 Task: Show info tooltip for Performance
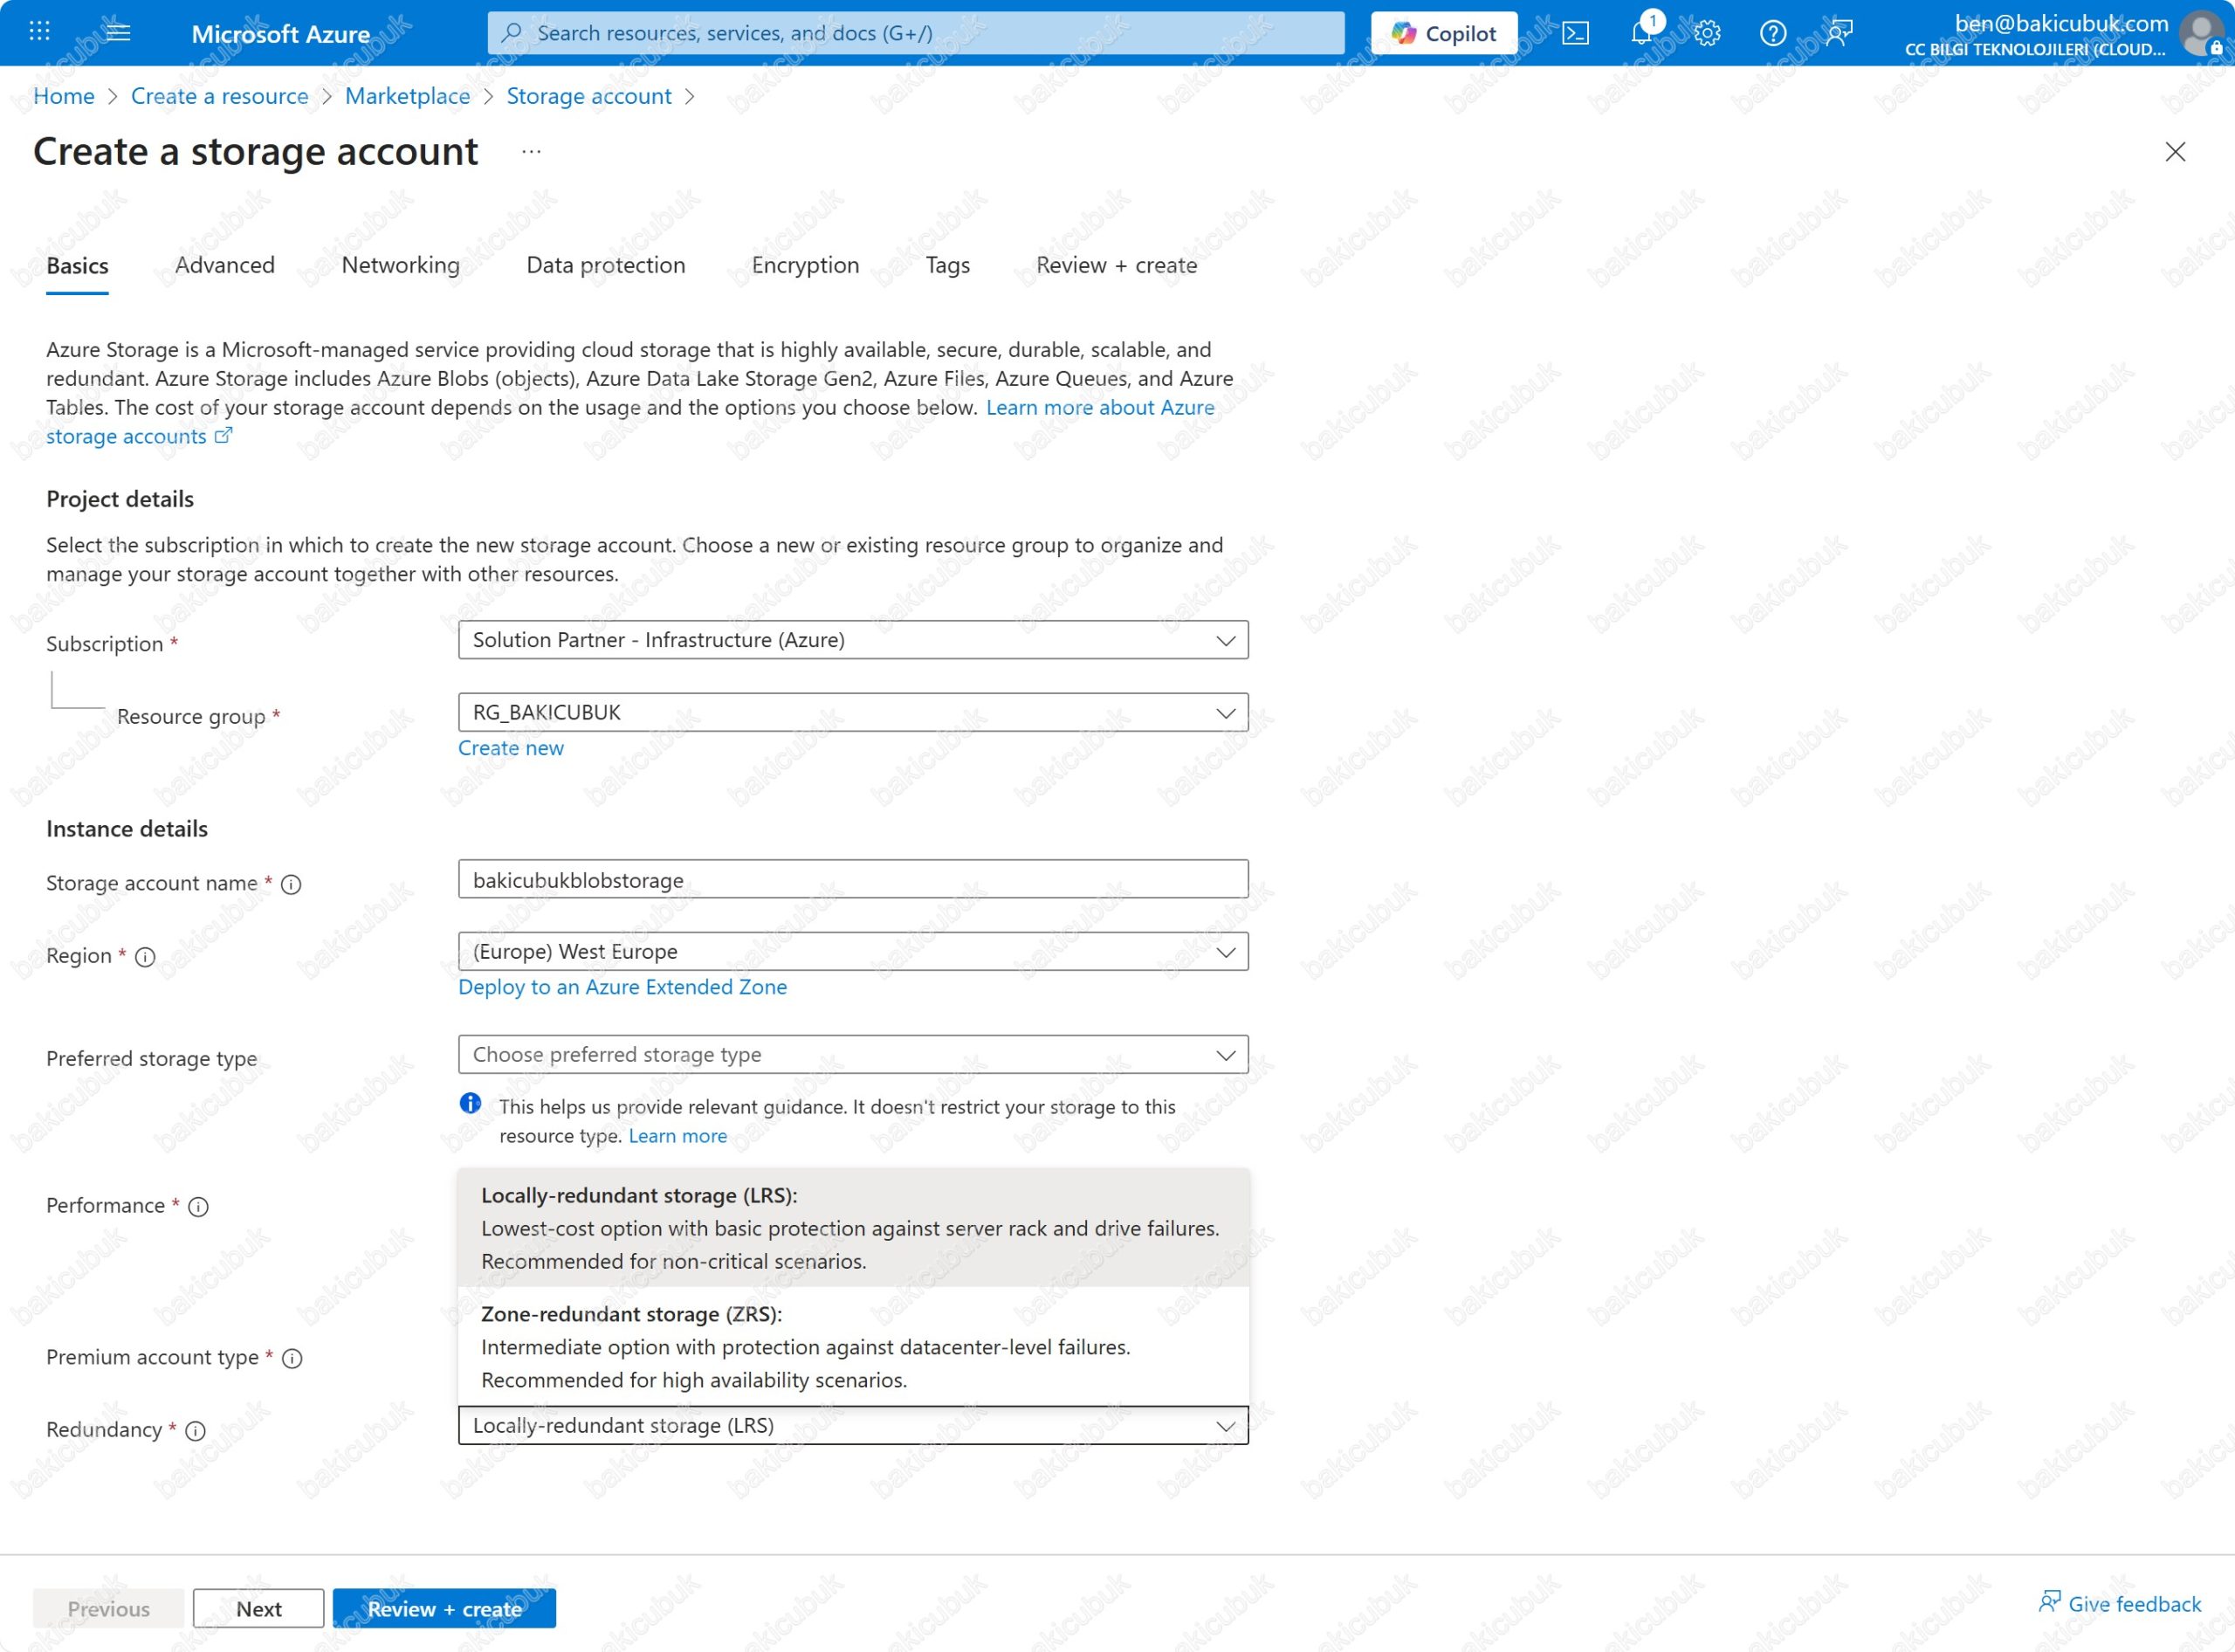pos(199,1207)
